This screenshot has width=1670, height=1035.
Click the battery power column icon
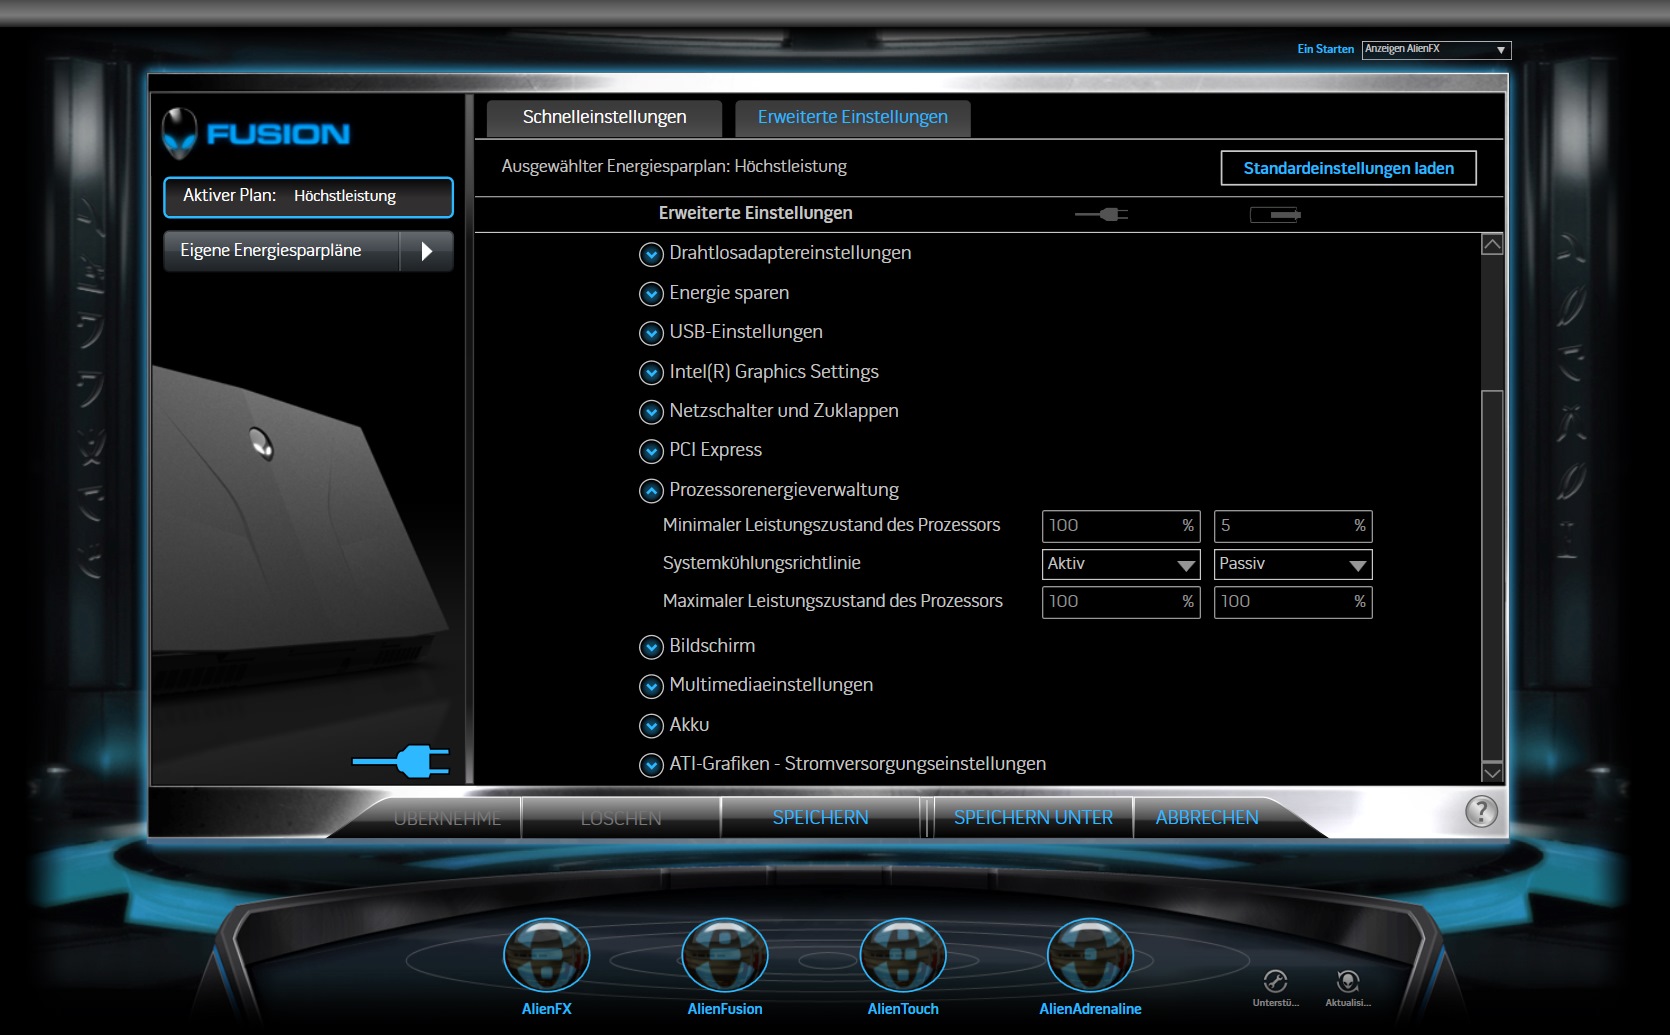(1275, 214)
